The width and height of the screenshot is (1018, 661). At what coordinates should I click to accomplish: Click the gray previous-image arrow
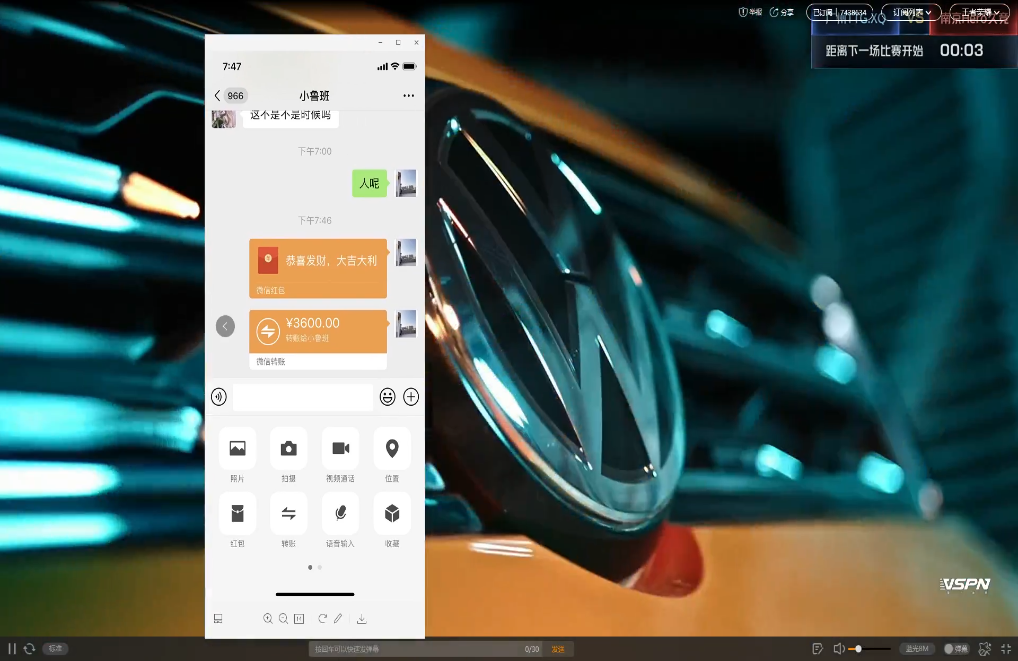(x=225, y=326)
